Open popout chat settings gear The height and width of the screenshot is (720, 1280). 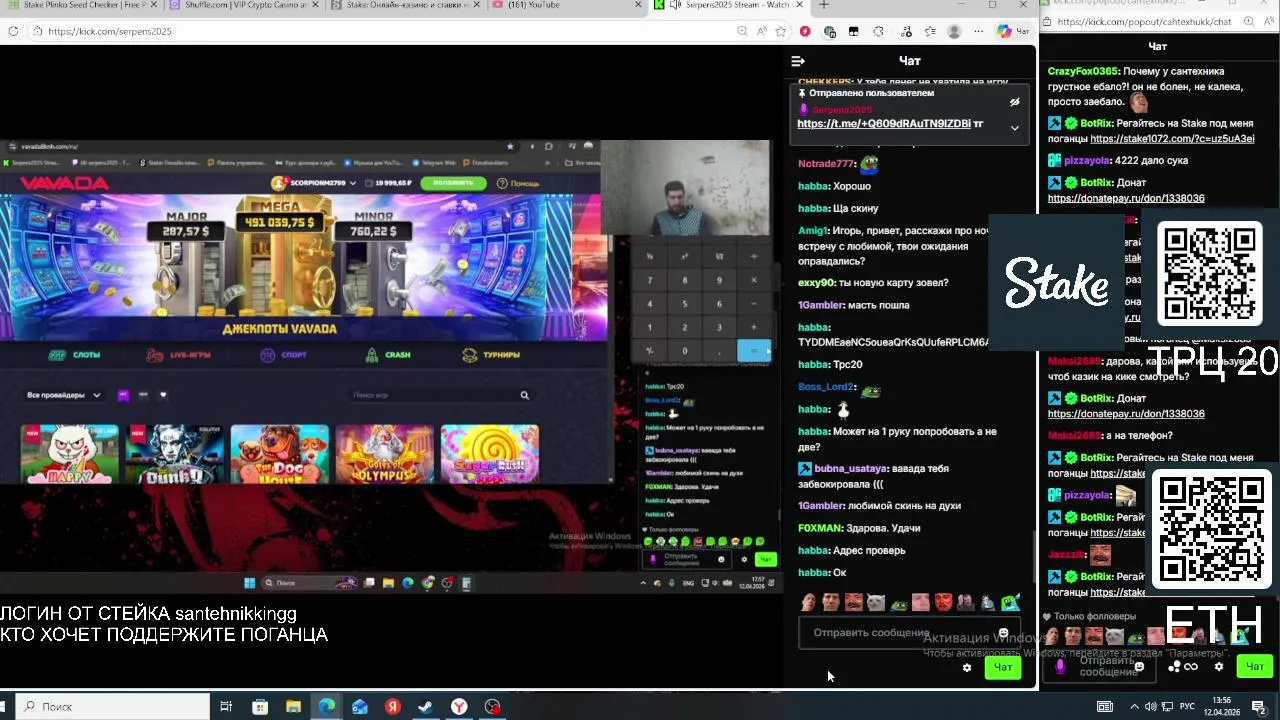[x=1219, y=667]
